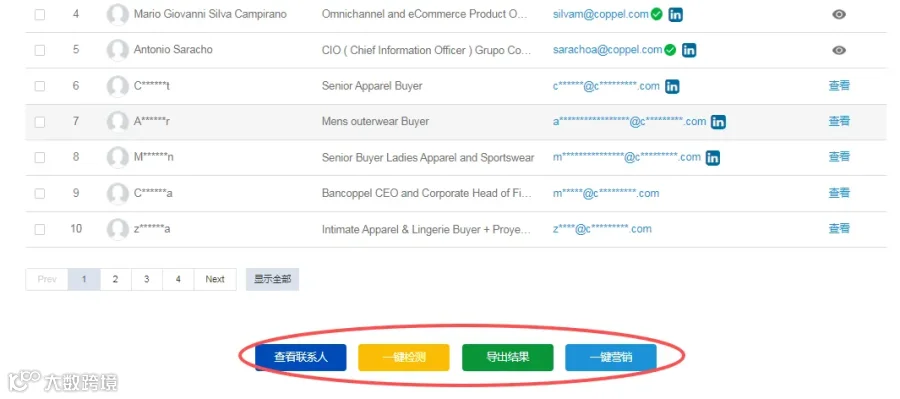Go to page 4
The width and height of the screenshot is (900, 399).
point(178,280)
